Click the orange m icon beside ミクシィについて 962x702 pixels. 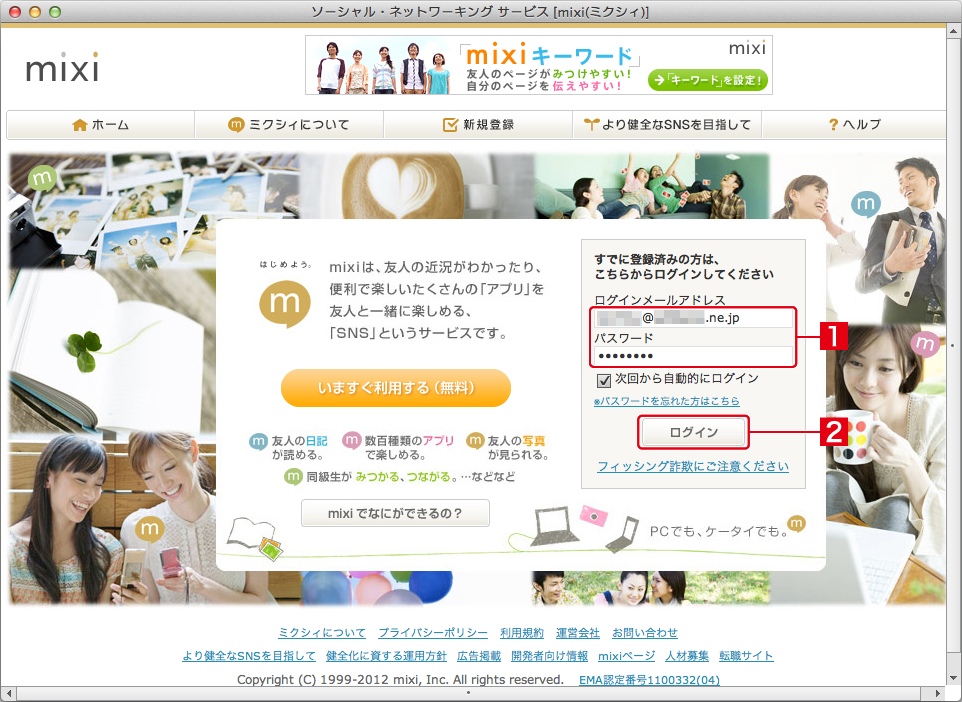click(236, 125)
